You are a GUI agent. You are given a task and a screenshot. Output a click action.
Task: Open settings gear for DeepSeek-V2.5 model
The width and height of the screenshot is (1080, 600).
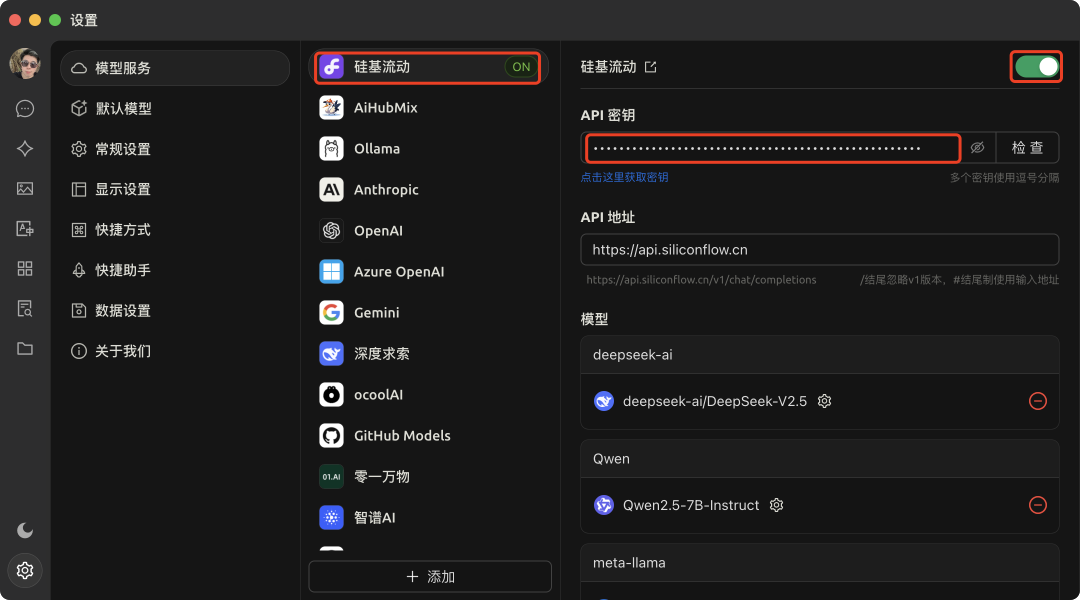click(823, 401)
